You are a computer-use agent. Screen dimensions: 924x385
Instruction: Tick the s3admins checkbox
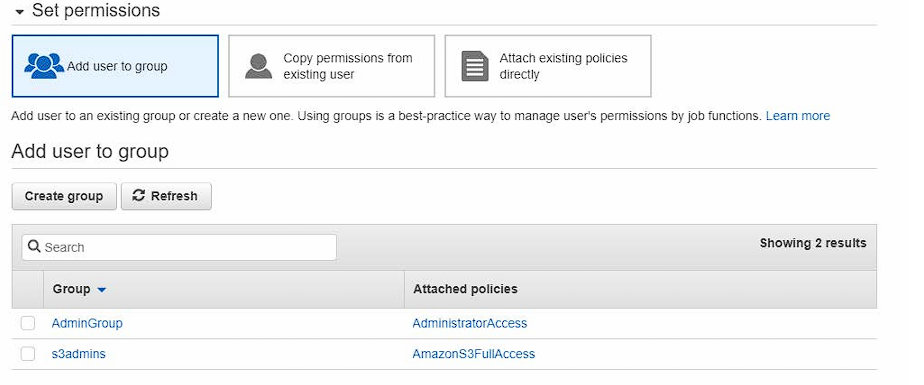[28, 354]
